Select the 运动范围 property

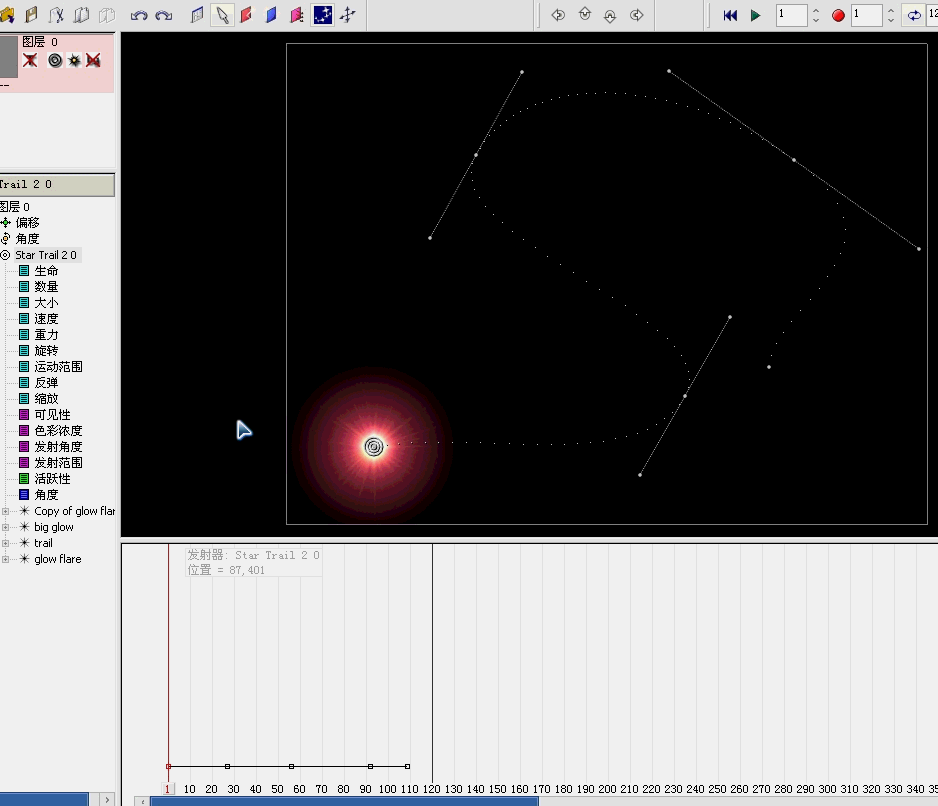coord(58,367)
